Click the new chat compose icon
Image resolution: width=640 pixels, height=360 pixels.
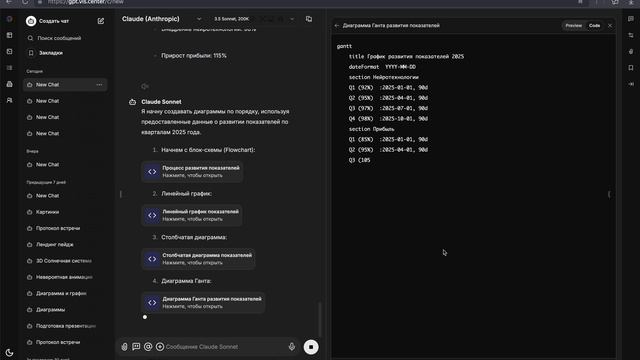pos(101,21)
